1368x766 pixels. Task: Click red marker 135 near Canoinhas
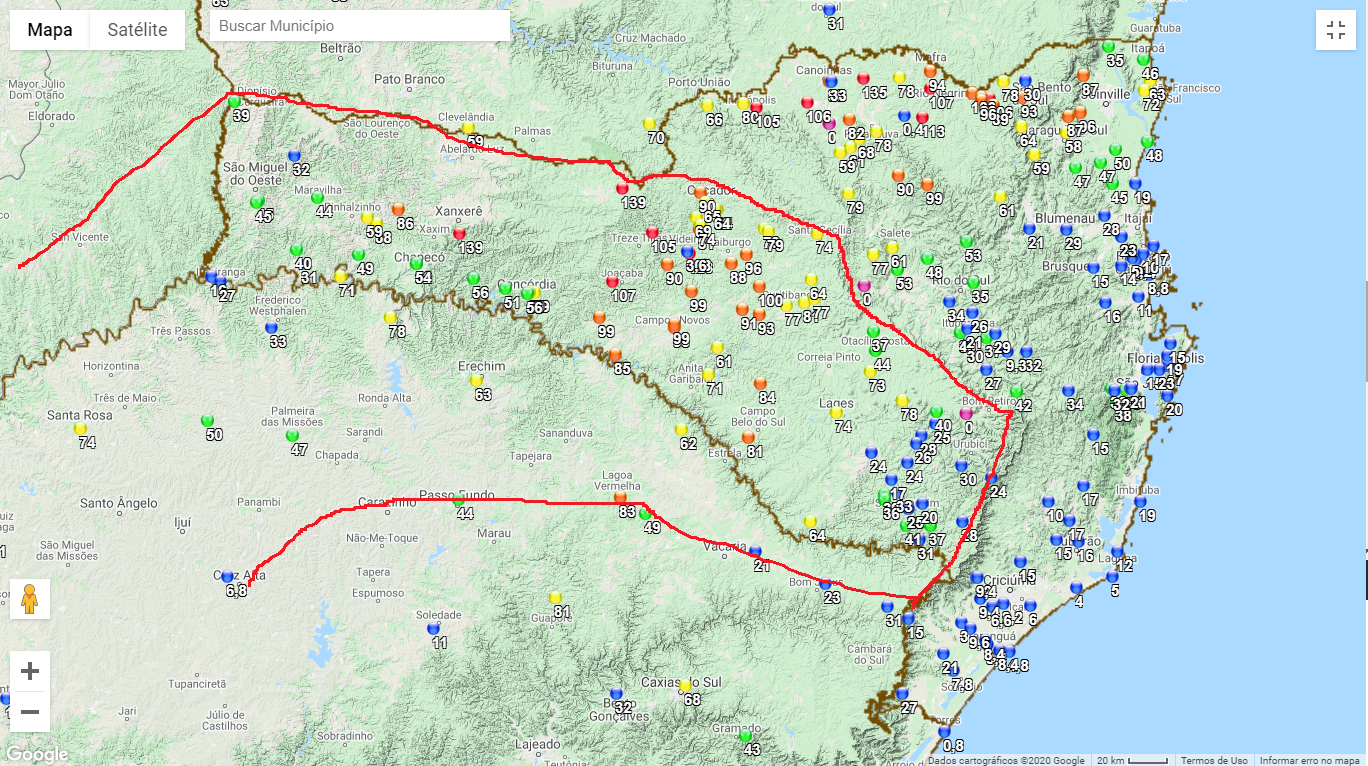[x=864, y=78]
